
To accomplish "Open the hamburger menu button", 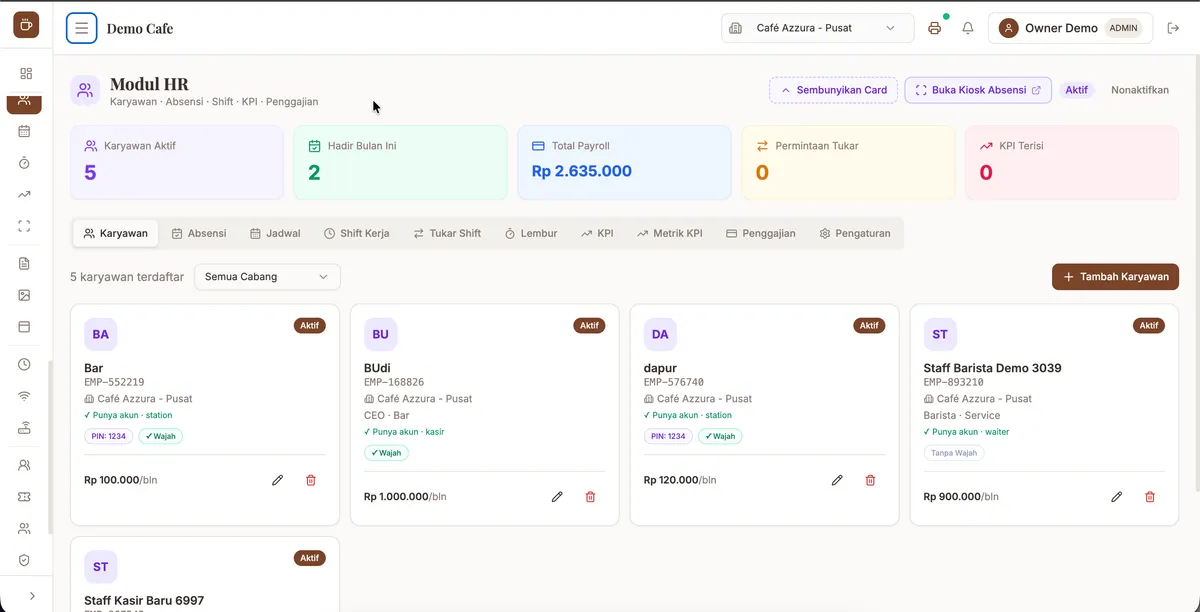I will click(x=82, y=28).
